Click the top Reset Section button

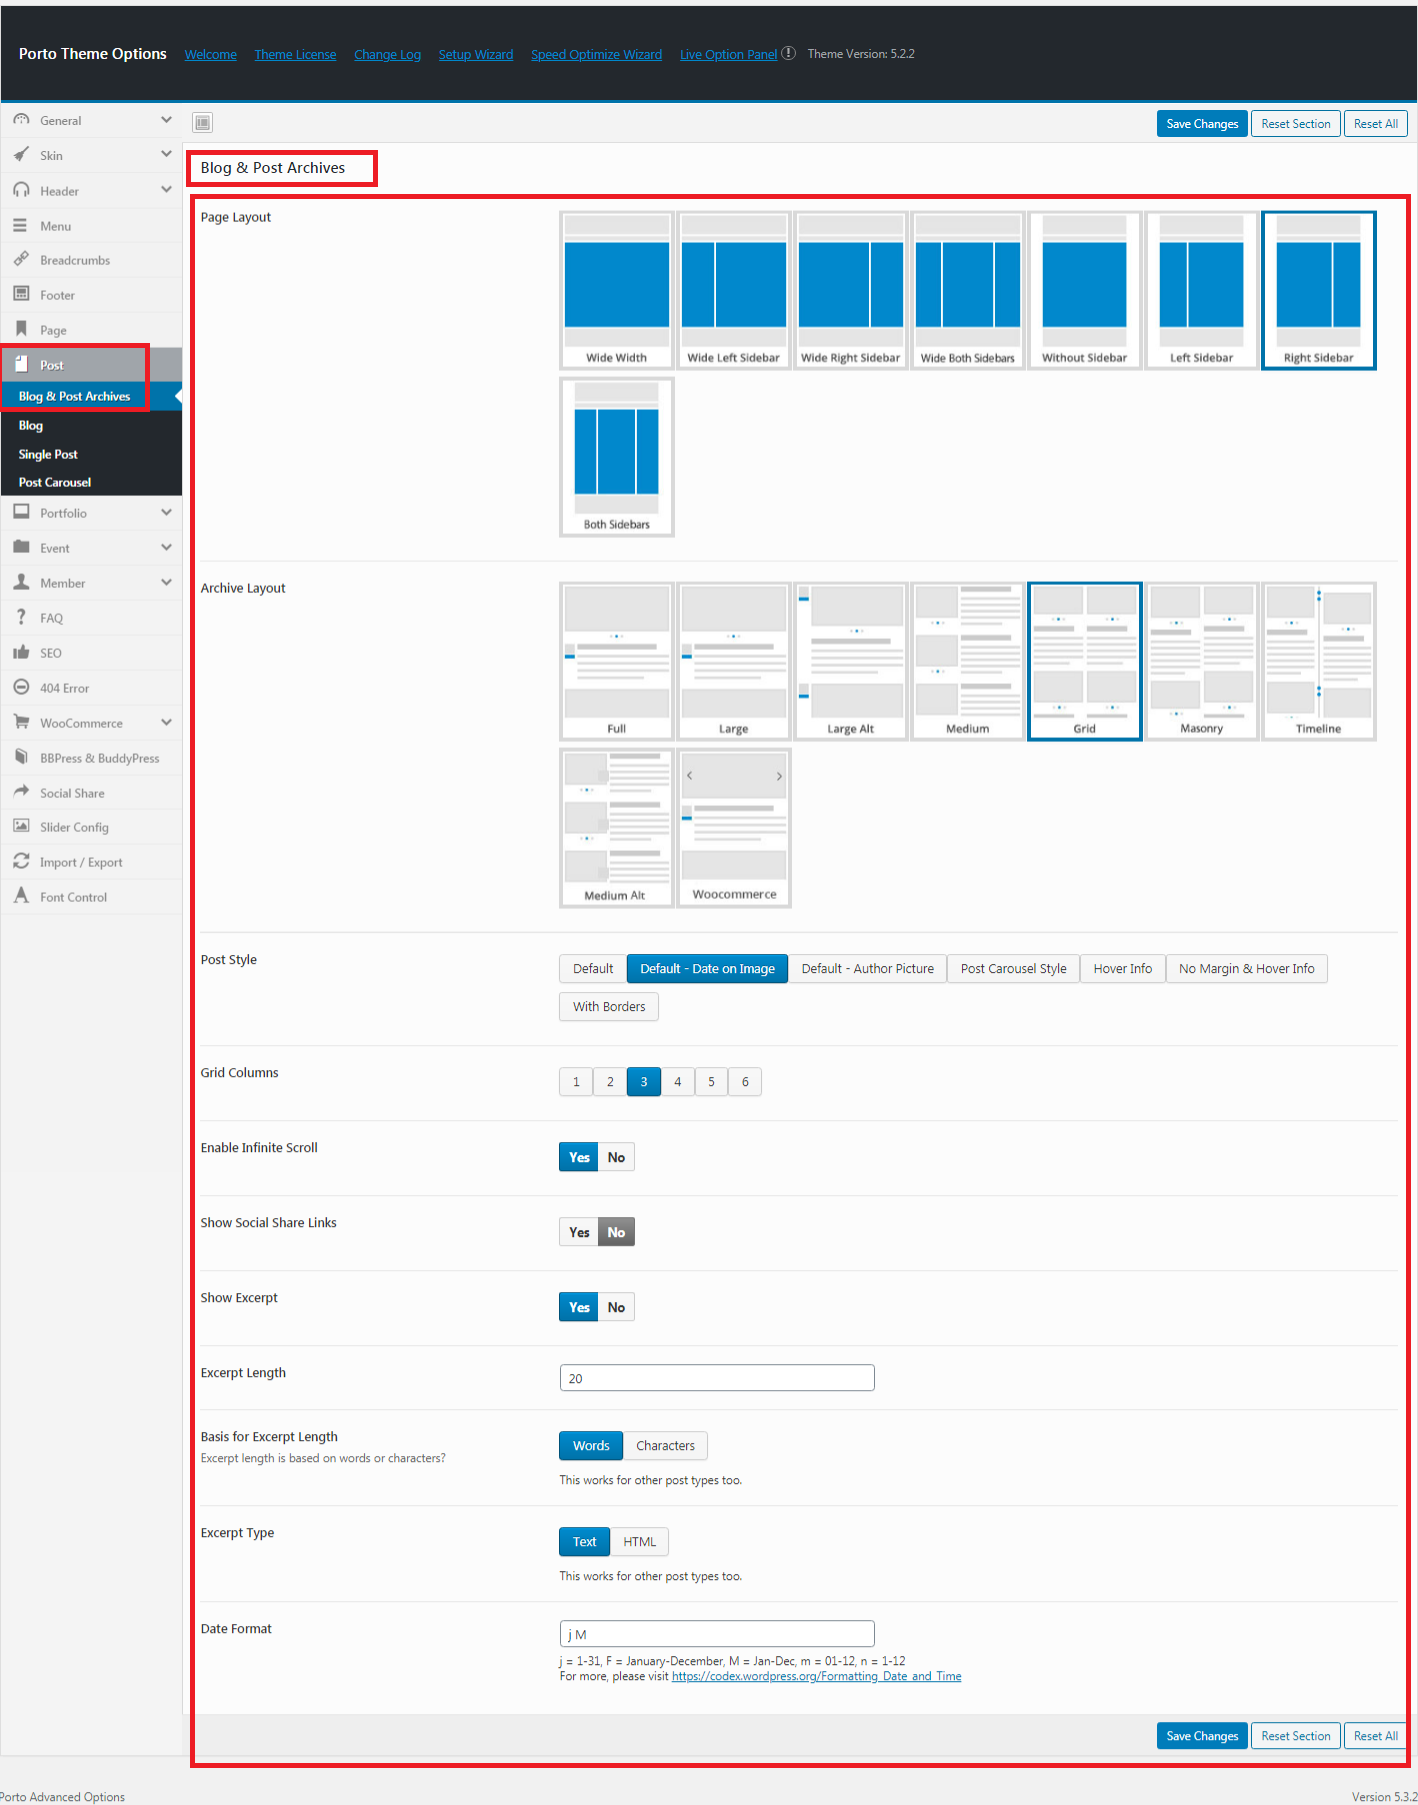1295,124
